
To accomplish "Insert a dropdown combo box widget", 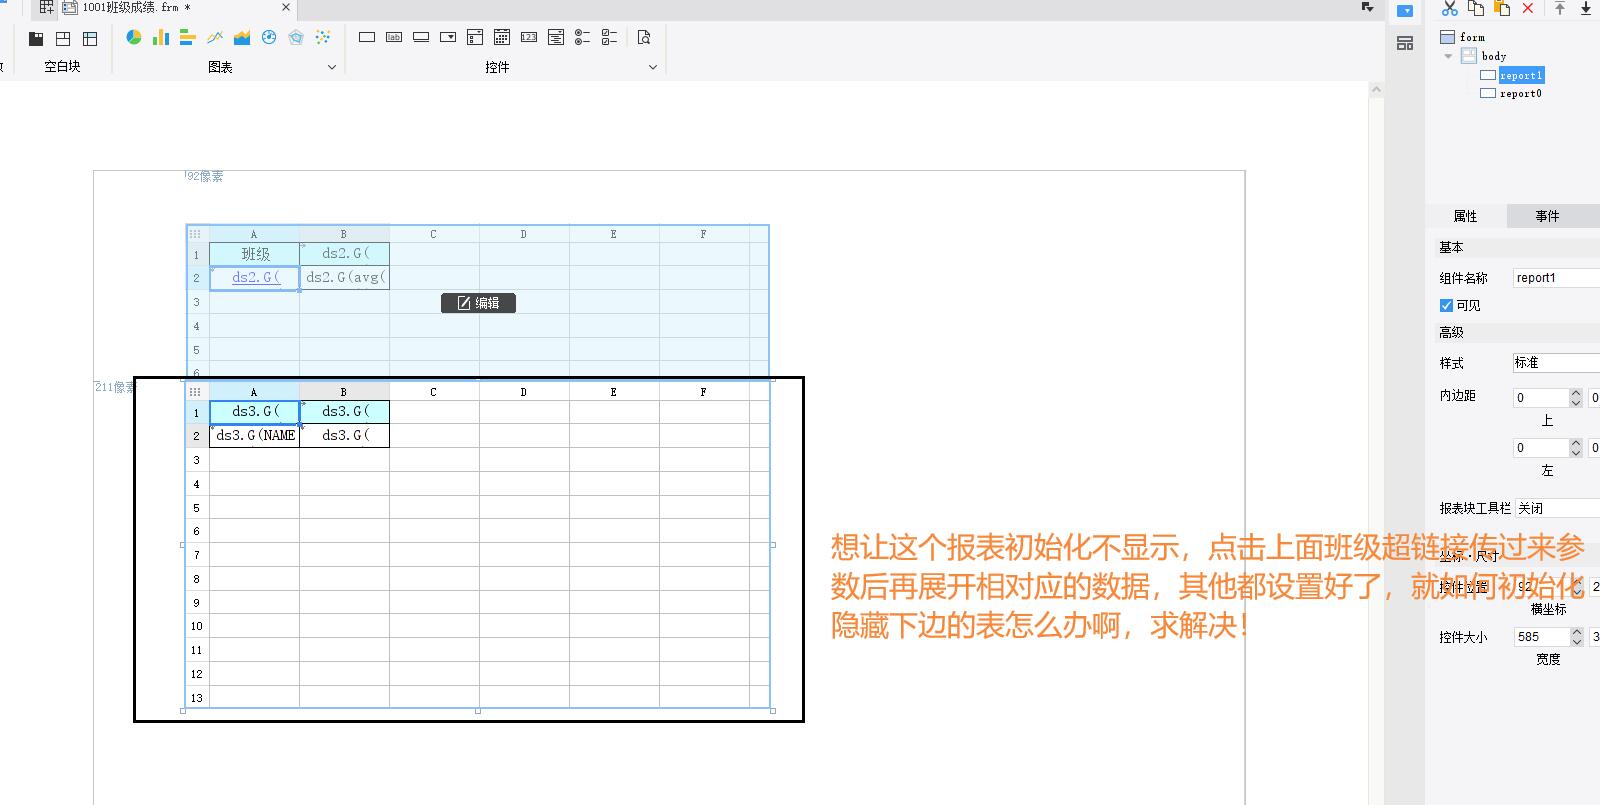I will 448,37.
